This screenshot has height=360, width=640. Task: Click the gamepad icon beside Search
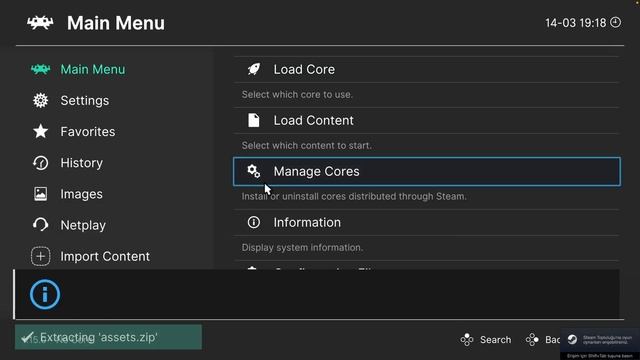coord(467,340)
